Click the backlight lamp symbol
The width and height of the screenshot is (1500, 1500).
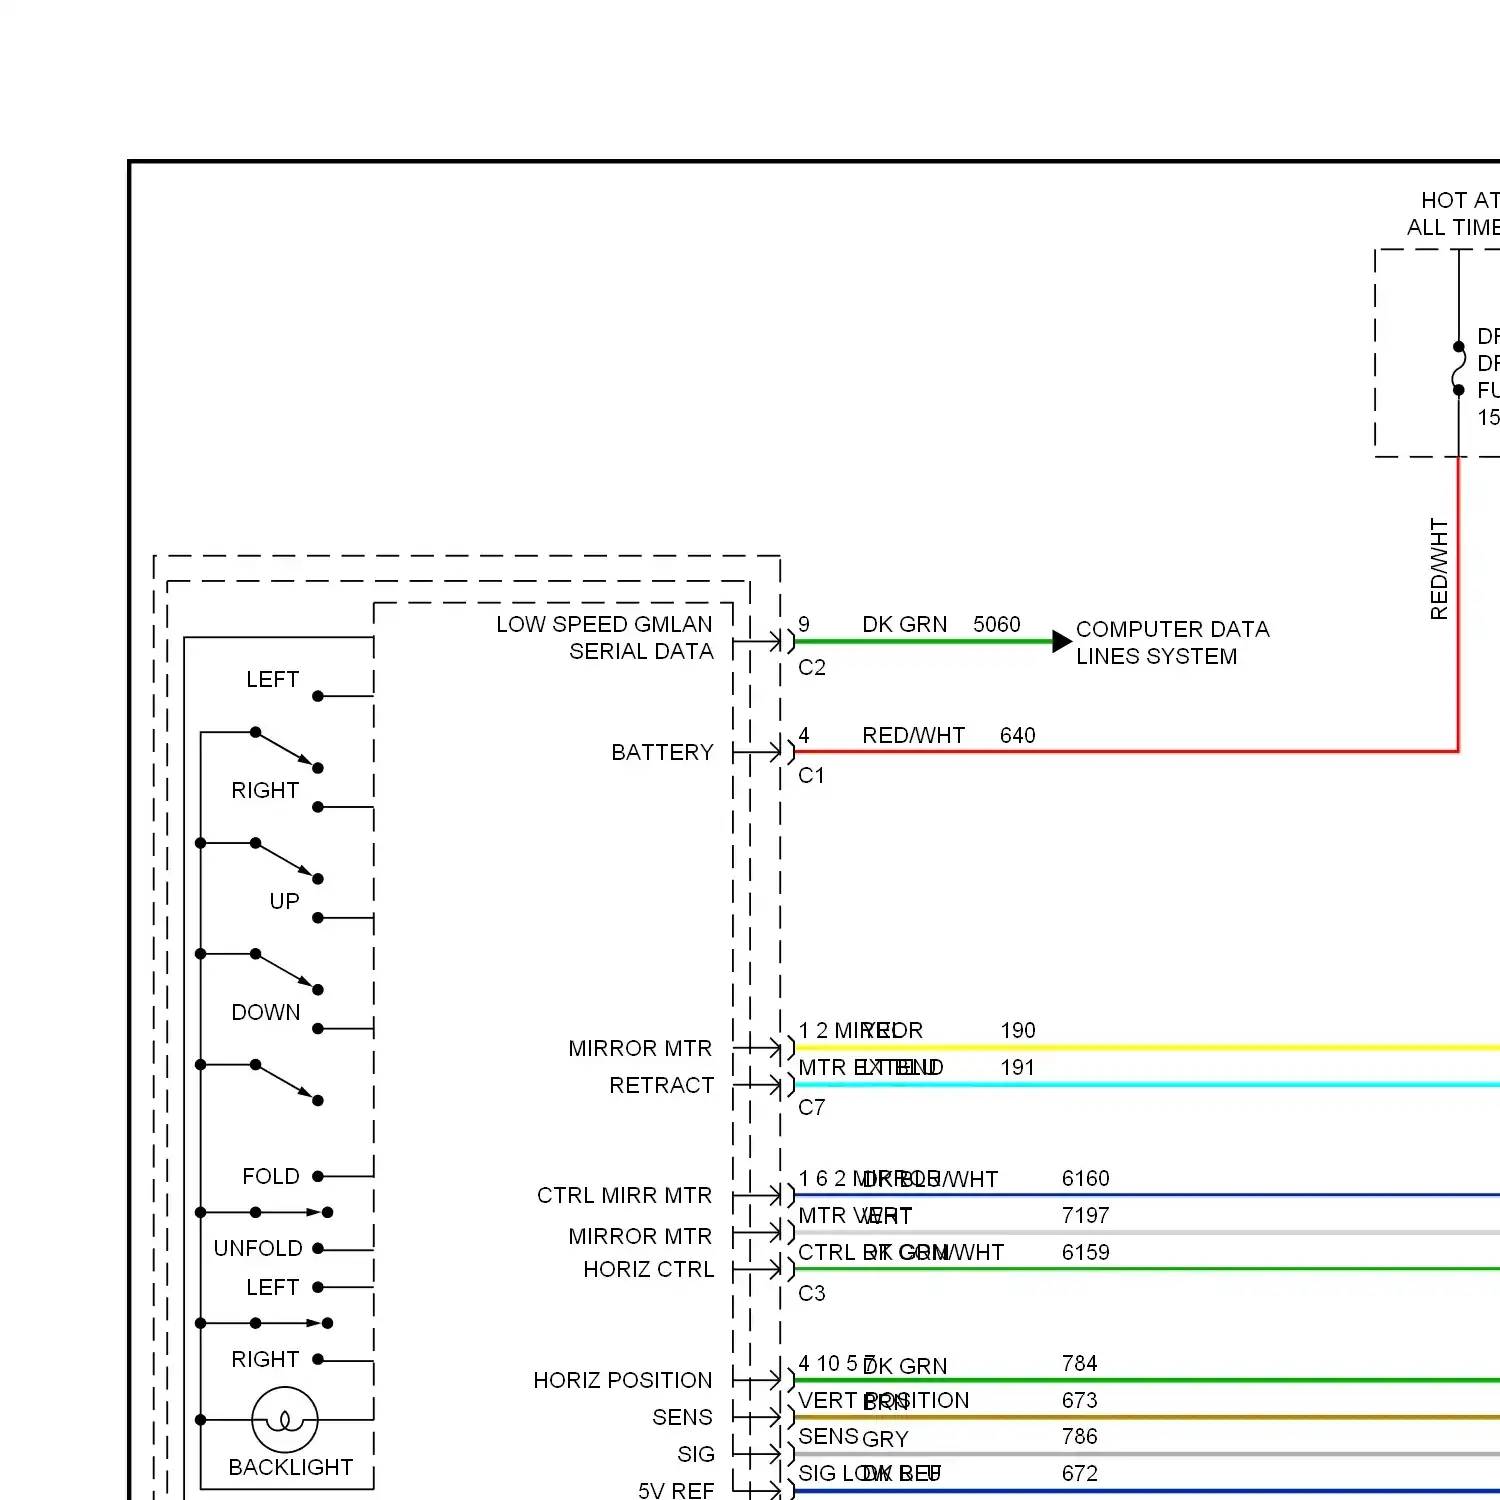pos(285,1419)
